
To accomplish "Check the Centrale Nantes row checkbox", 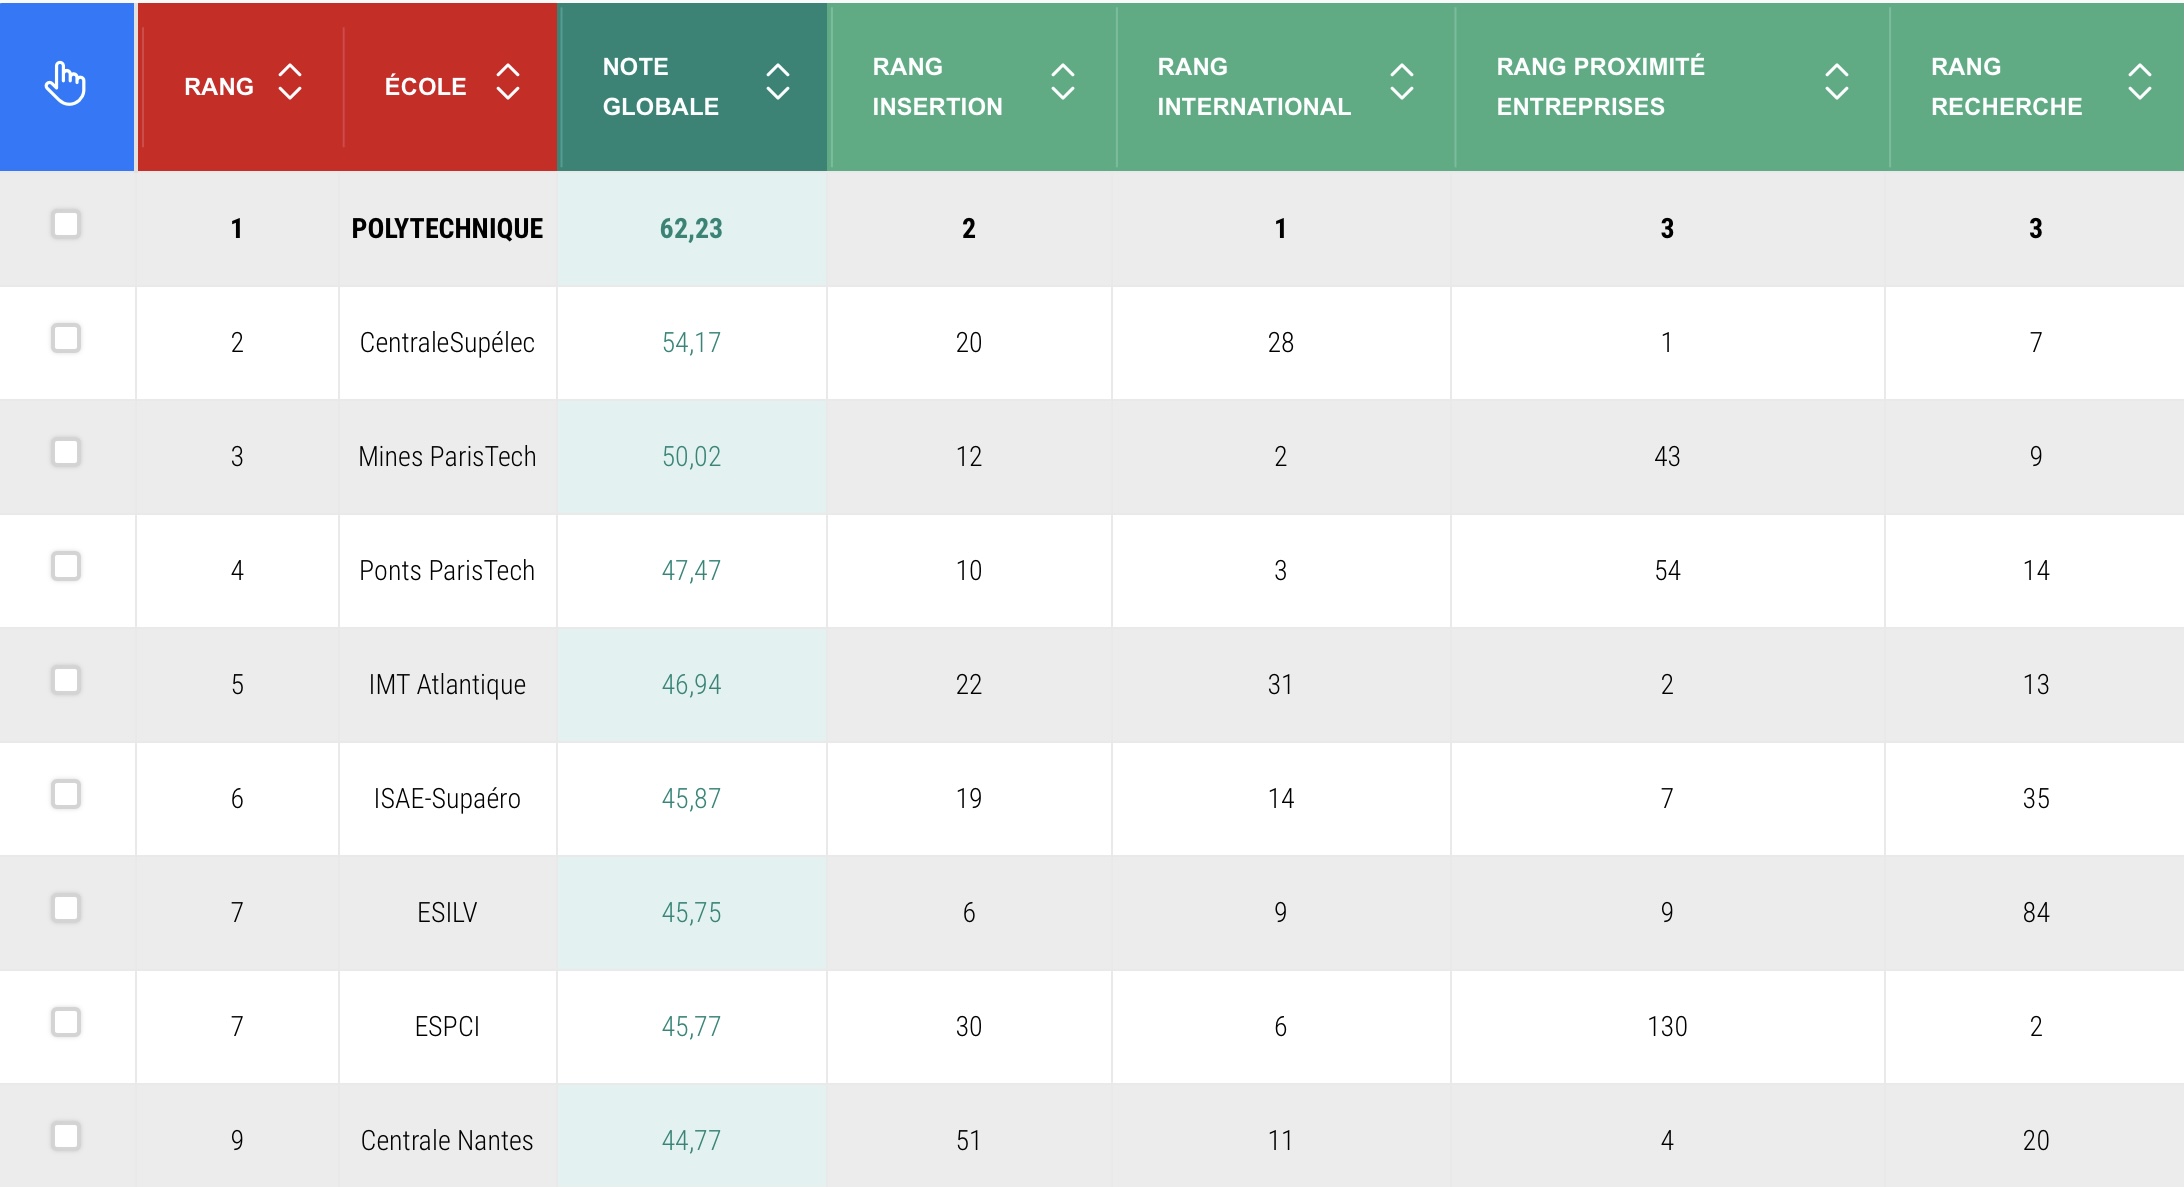I will [x=66, y=1136].
